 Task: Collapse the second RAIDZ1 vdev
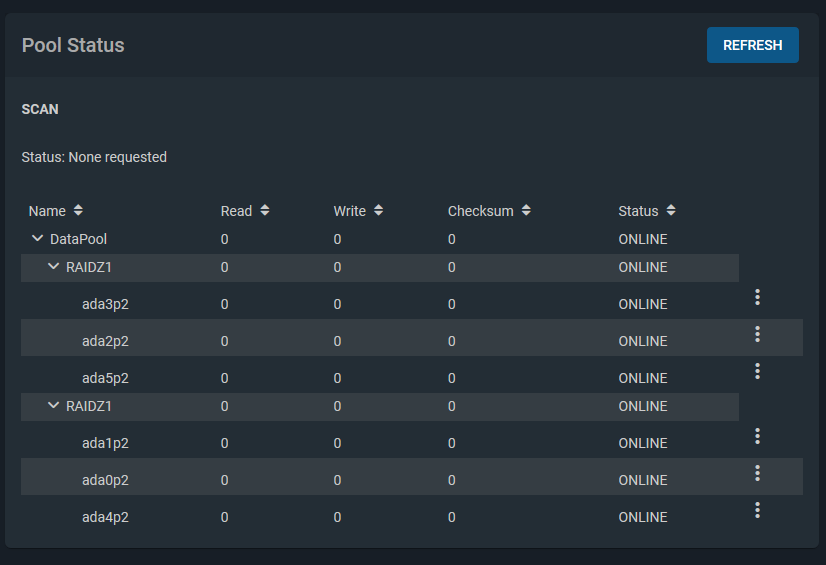[54, 406]
